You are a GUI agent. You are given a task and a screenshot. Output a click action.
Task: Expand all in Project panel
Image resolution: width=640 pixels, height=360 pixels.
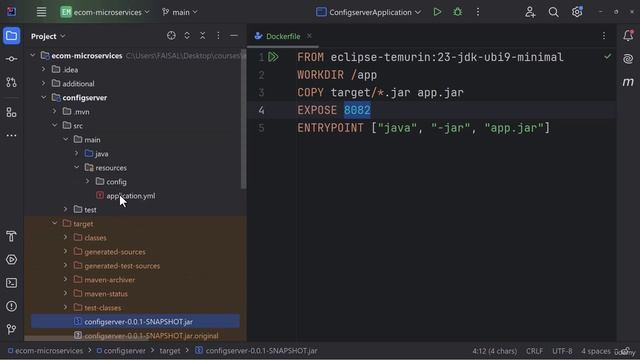(x=187, y=36)
